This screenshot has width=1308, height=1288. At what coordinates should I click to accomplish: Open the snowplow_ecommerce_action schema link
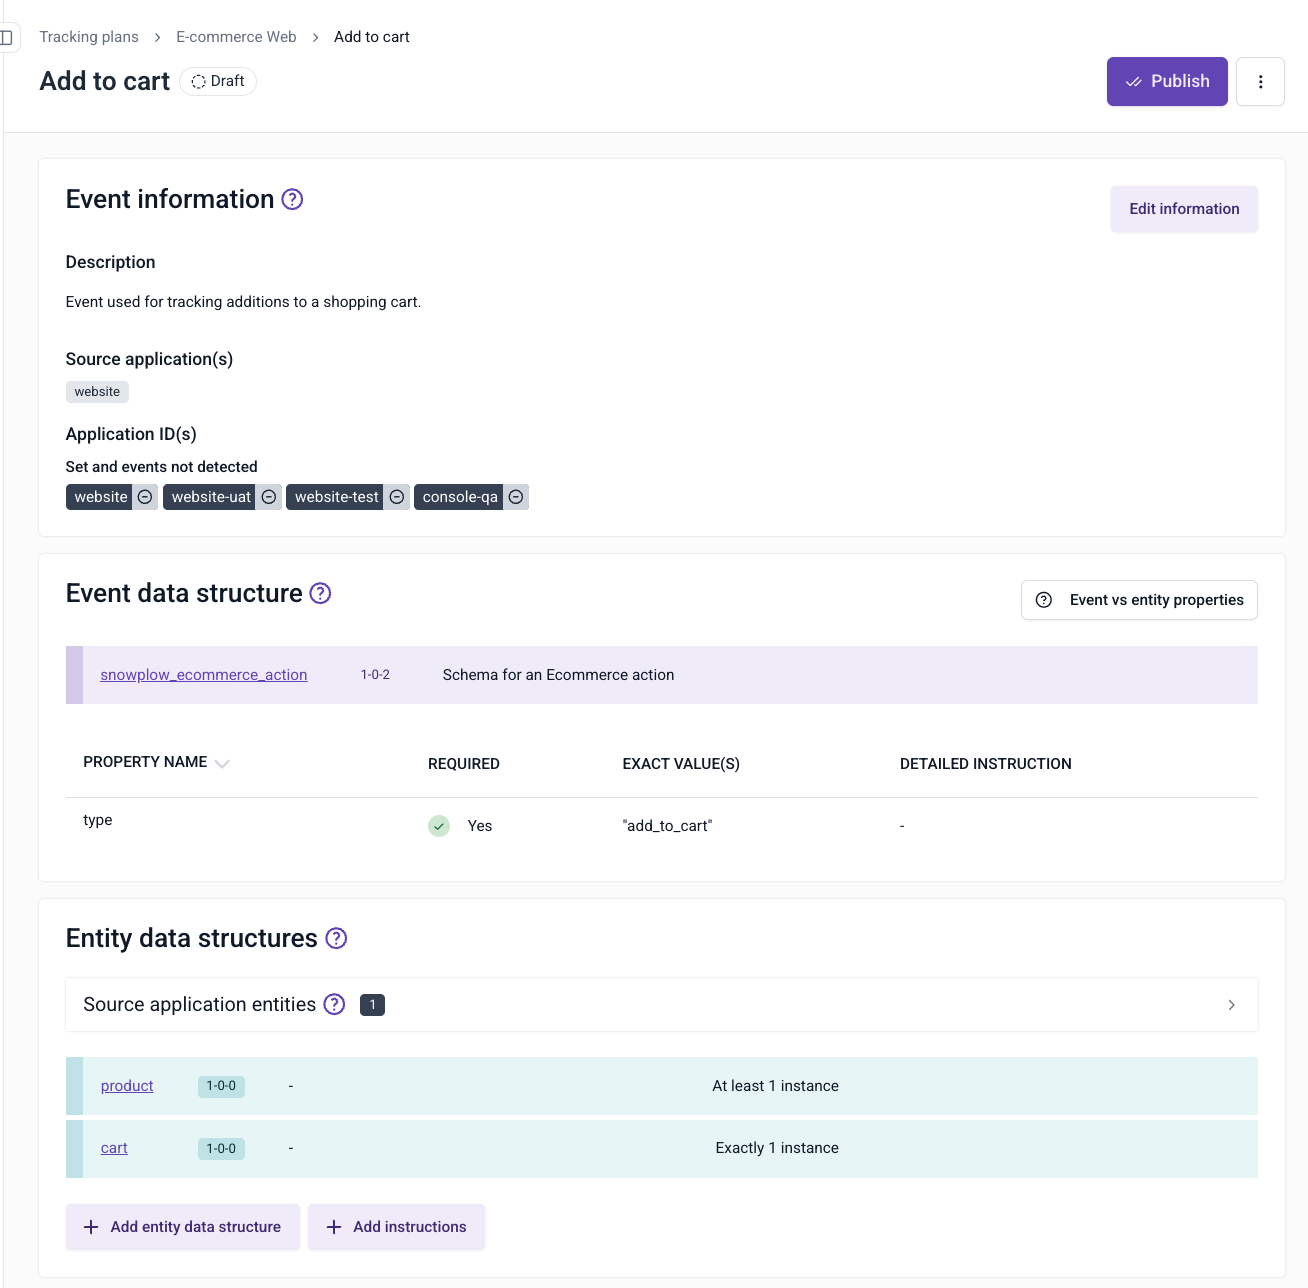click(x=203, y=675)
